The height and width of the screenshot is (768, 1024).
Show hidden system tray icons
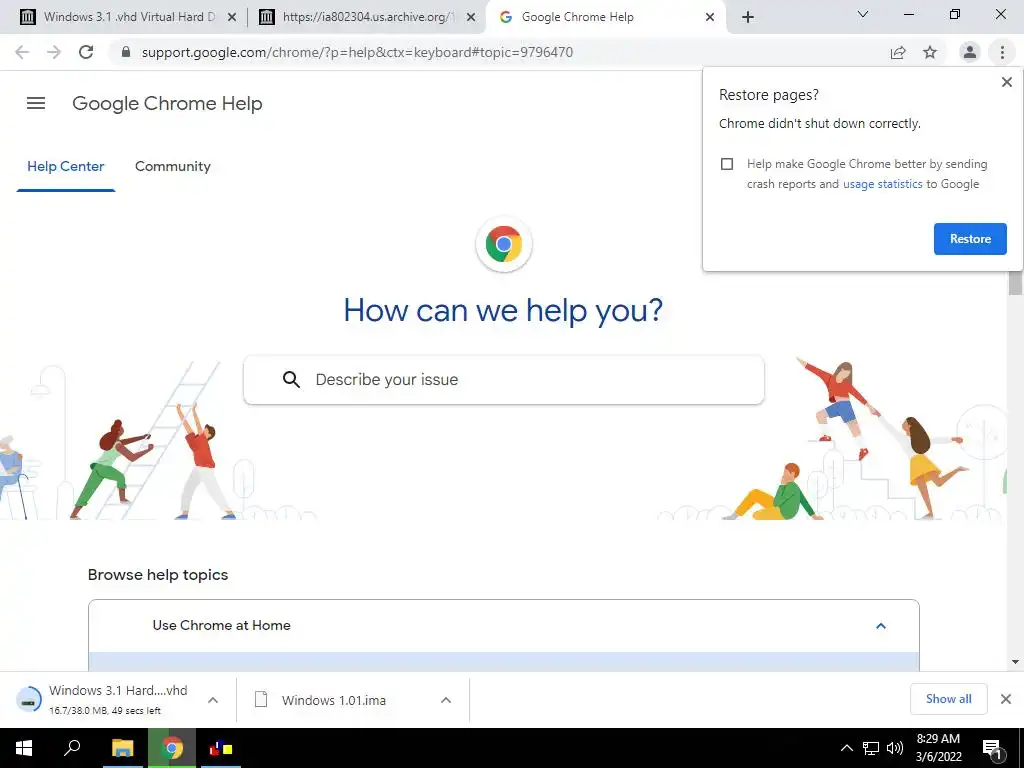click(846, 748)
